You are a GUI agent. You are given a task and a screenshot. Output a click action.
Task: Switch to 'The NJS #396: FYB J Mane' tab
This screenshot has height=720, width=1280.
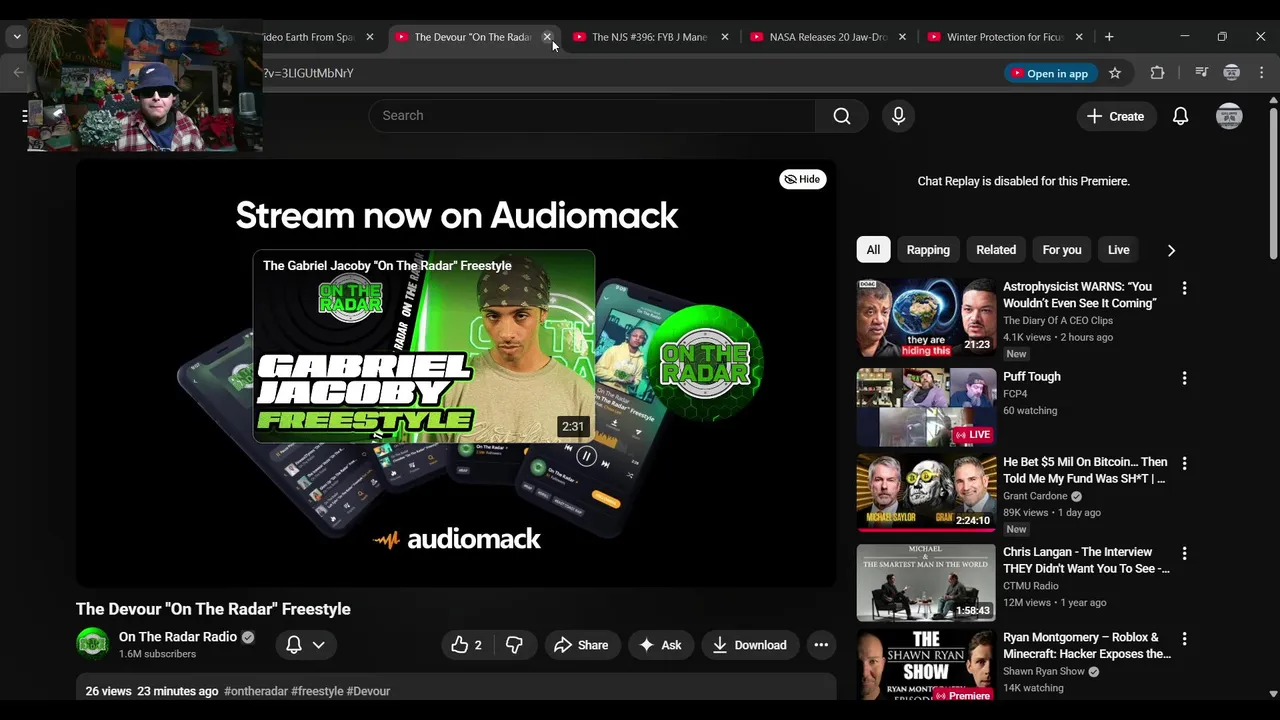649,37
